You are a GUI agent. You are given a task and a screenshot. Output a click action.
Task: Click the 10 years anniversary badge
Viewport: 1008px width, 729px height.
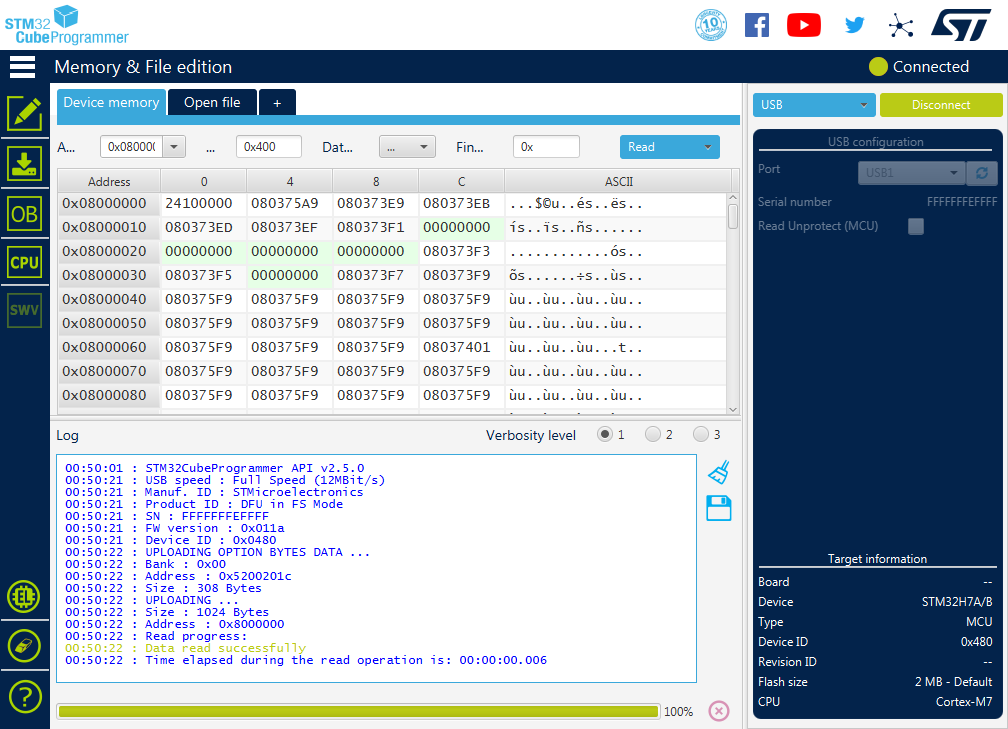(710, 25)
